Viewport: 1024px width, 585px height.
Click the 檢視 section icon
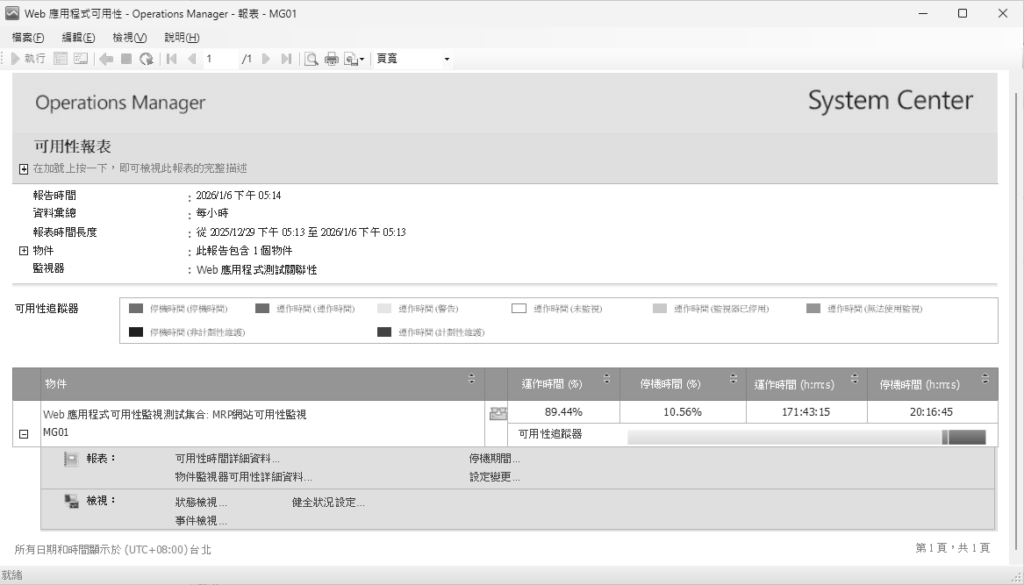click(72, 501)
